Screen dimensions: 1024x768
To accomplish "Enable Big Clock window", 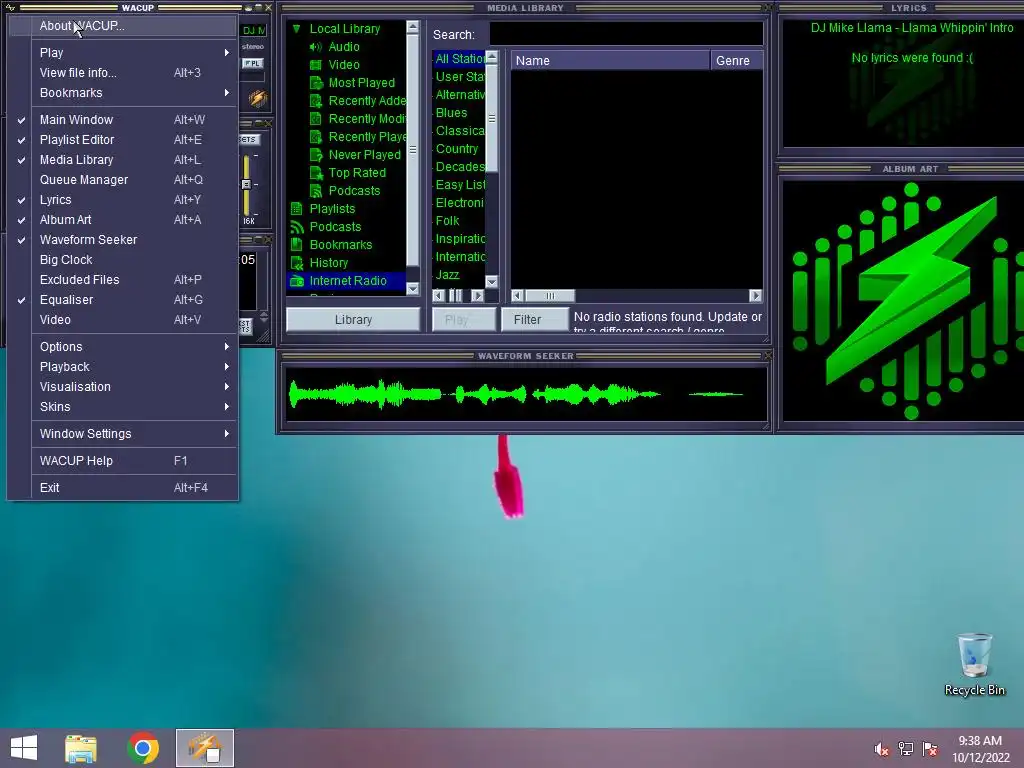I will (123, 260).
